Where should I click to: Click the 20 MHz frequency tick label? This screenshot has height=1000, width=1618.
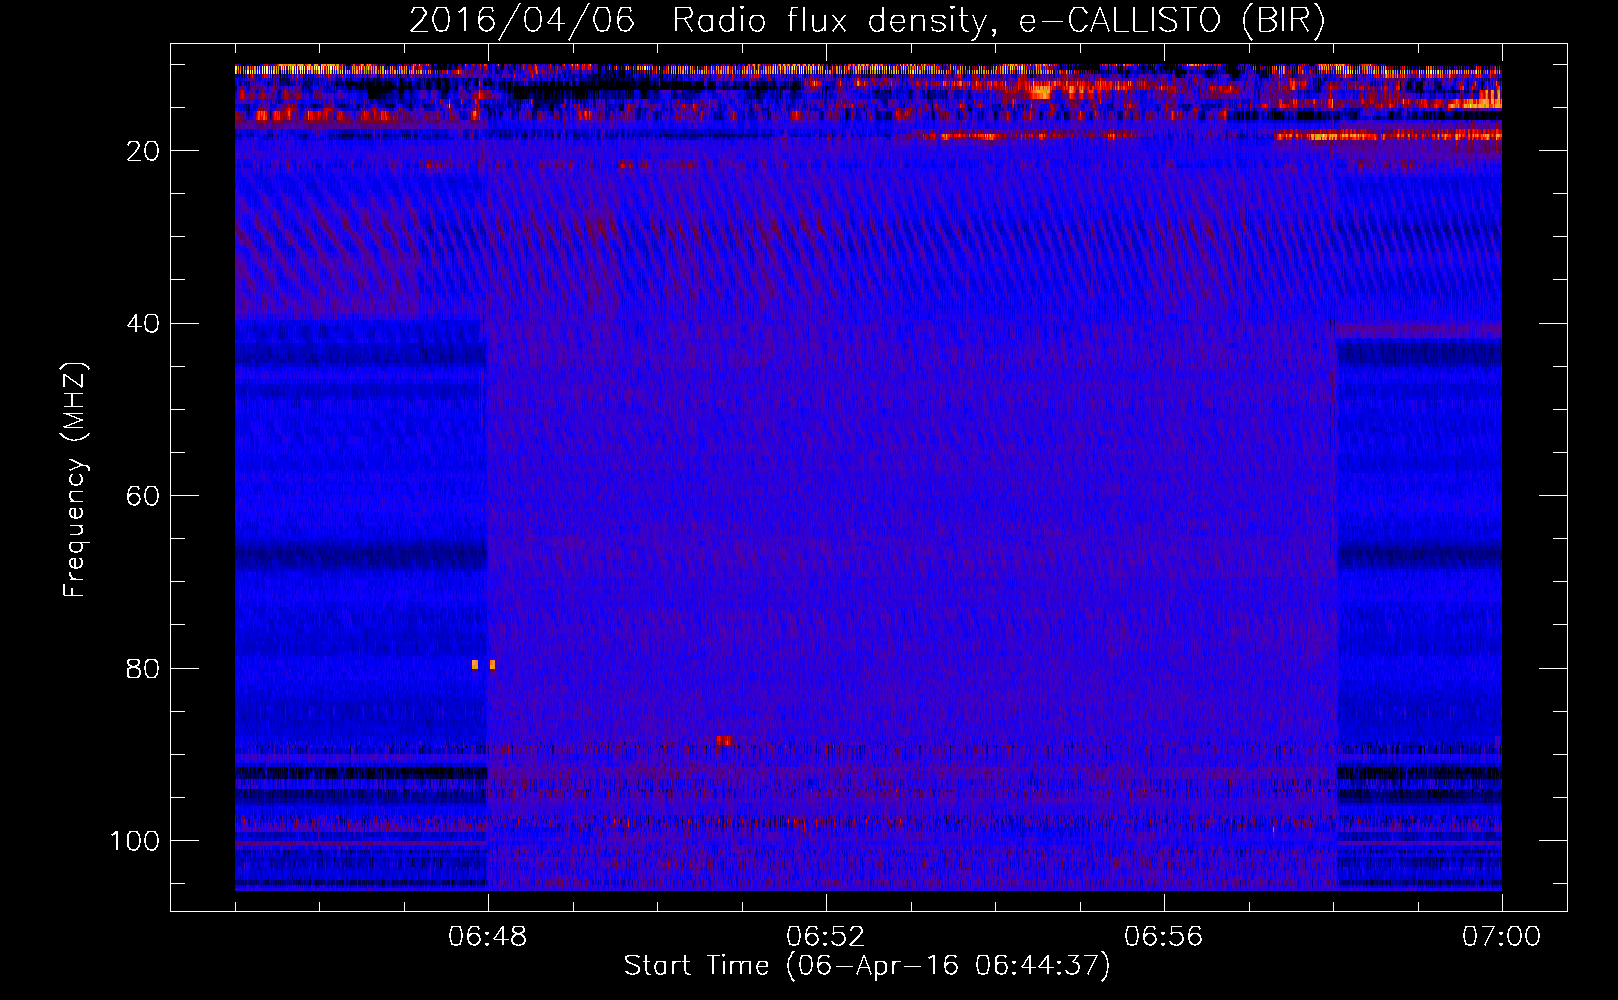[143, 151]
